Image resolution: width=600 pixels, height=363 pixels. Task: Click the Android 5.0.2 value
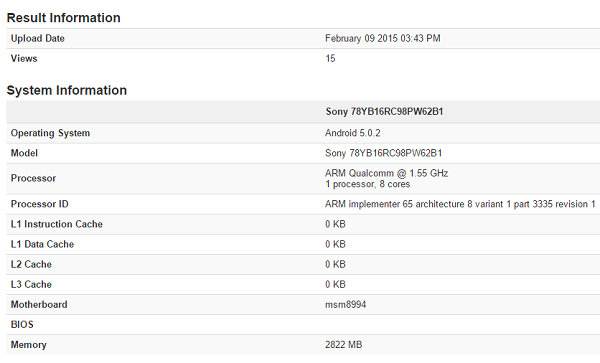(x=353, y=133)
